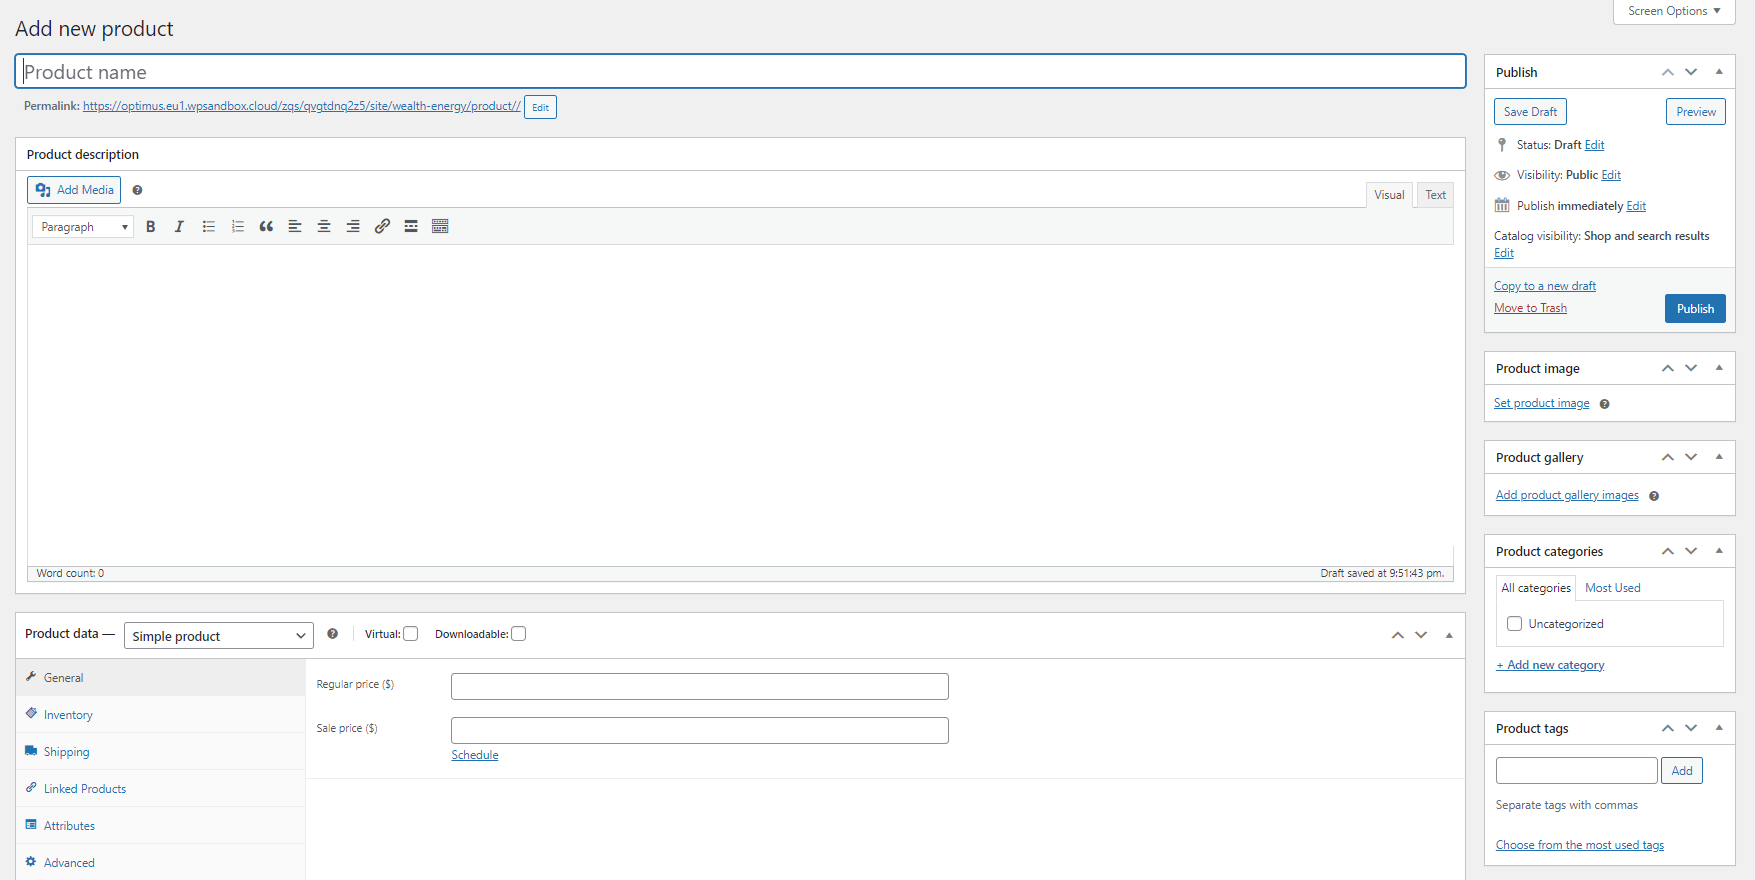Move Publish panel up
This screenshot has width=1755, height=880.
[1668, 72]
